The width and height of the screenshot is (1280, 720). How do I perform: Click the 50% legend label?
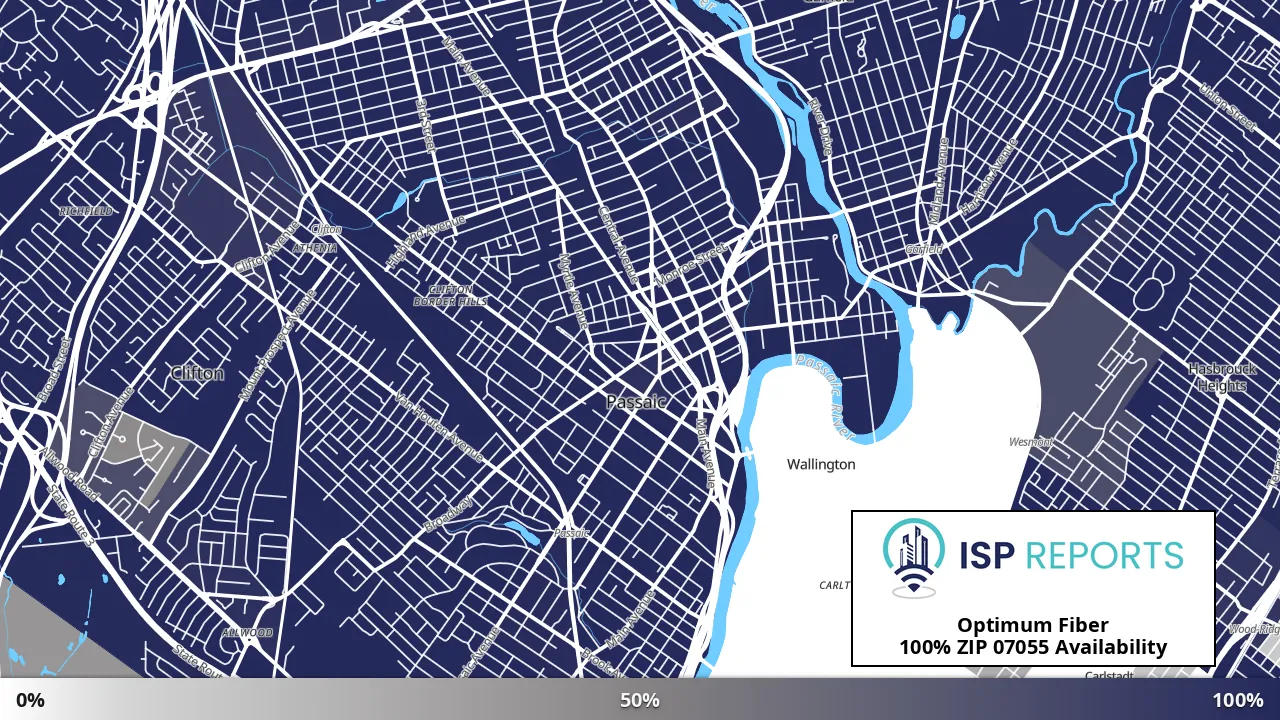coord(639,700)
